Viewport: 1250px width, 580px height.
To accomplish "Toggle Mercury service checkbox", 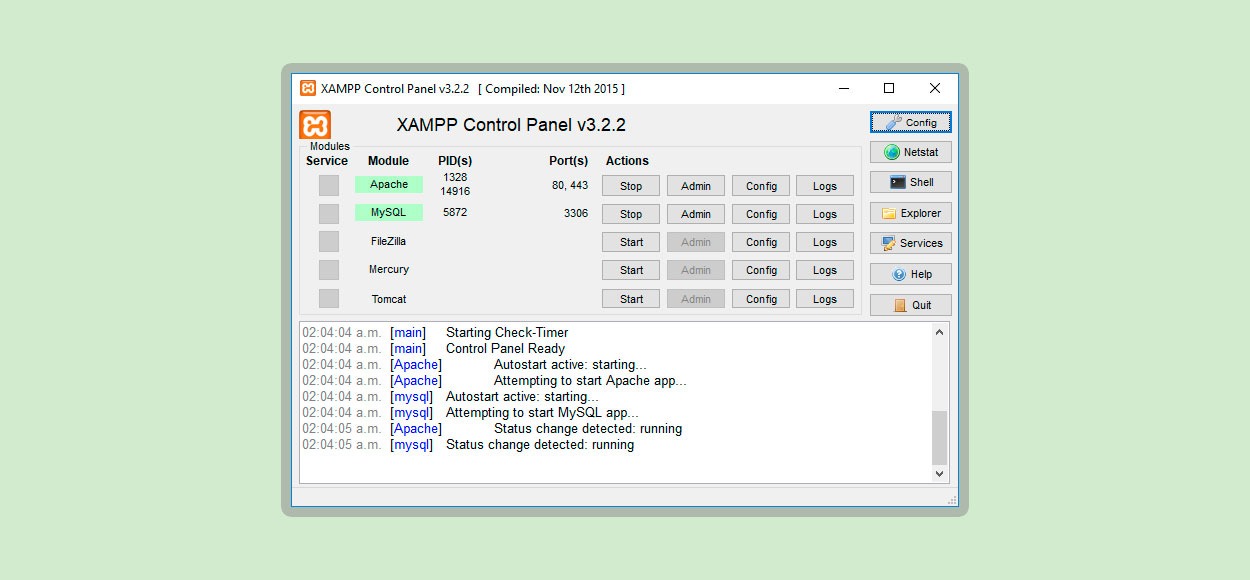I will tap(329, 270).
